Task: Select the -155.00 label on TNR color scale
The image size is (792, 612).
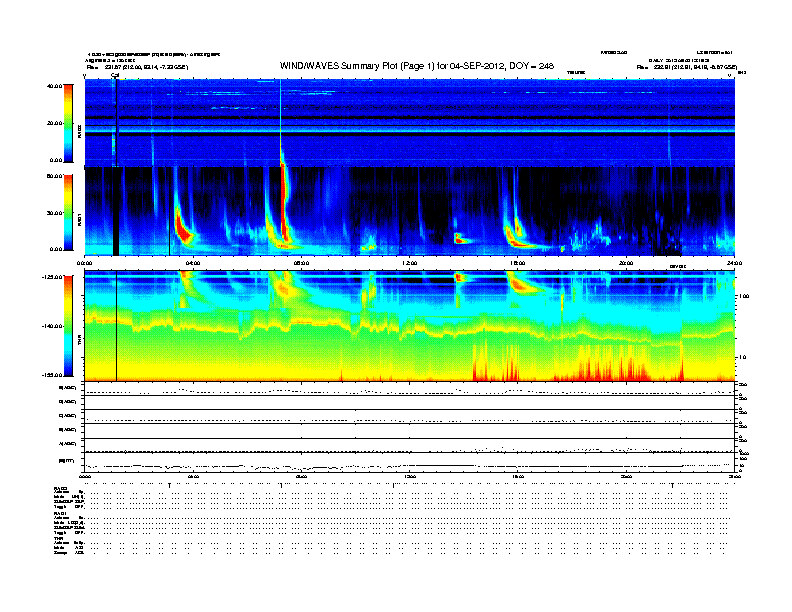Action: coord(53,375)
